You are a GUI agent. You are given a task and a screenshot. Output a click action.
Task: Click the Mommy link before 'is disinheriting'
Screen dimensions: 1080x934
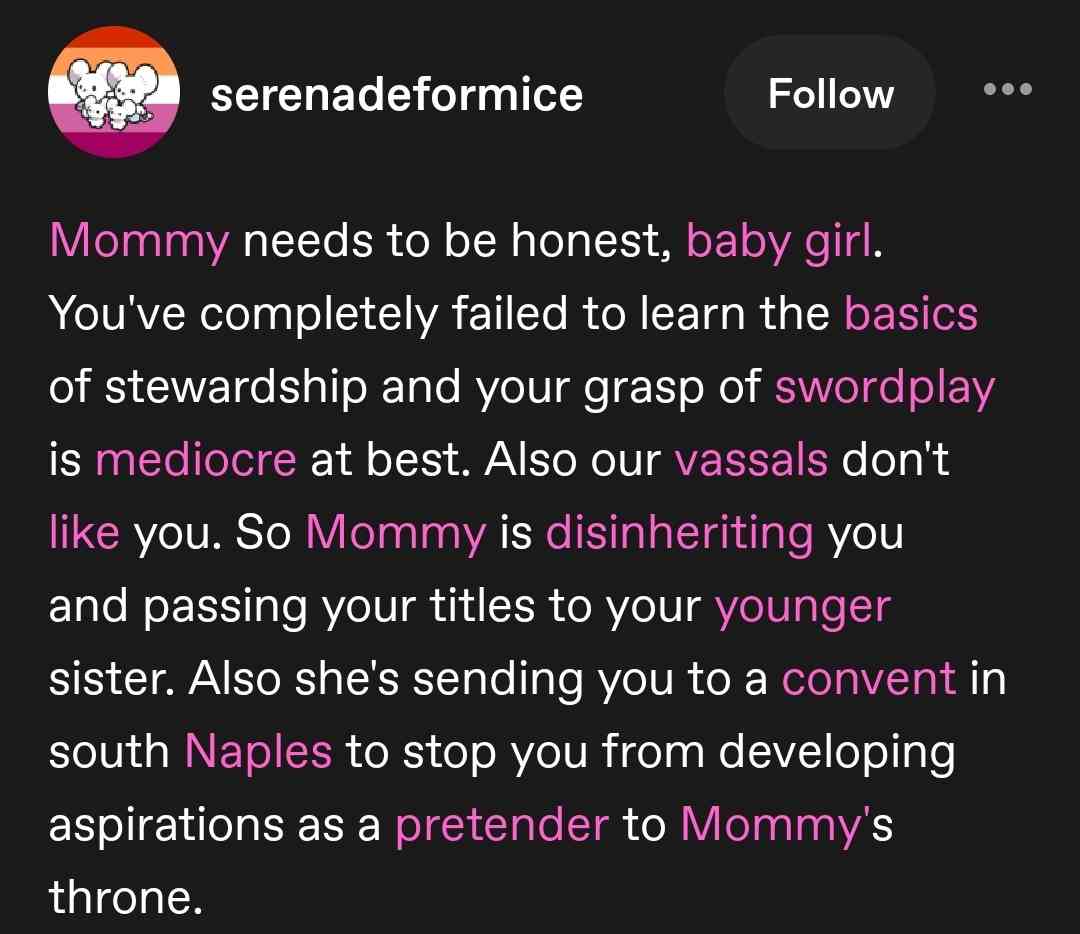click(395, 533)
